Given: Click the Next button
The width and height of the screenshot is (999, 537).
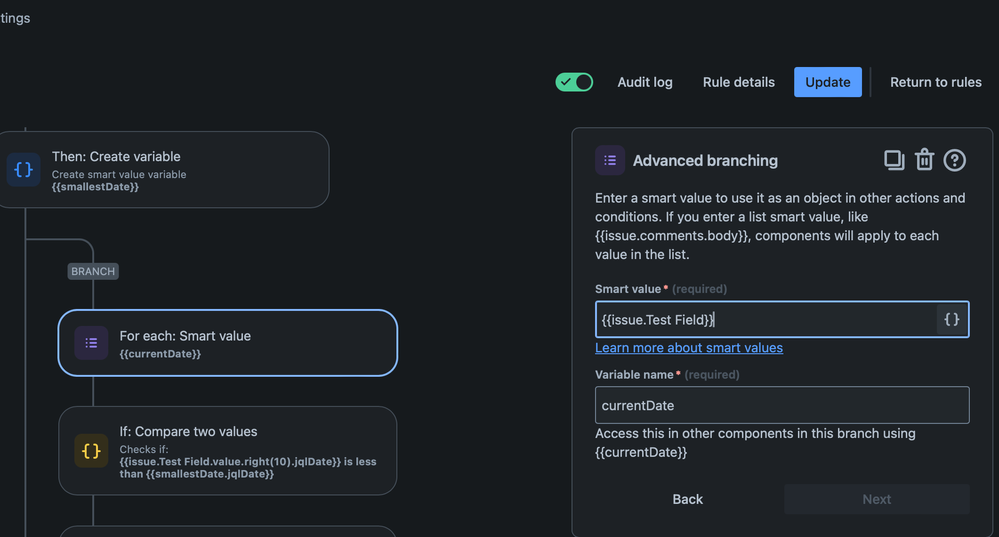Looking at the screenshot, I should point(877,499).
